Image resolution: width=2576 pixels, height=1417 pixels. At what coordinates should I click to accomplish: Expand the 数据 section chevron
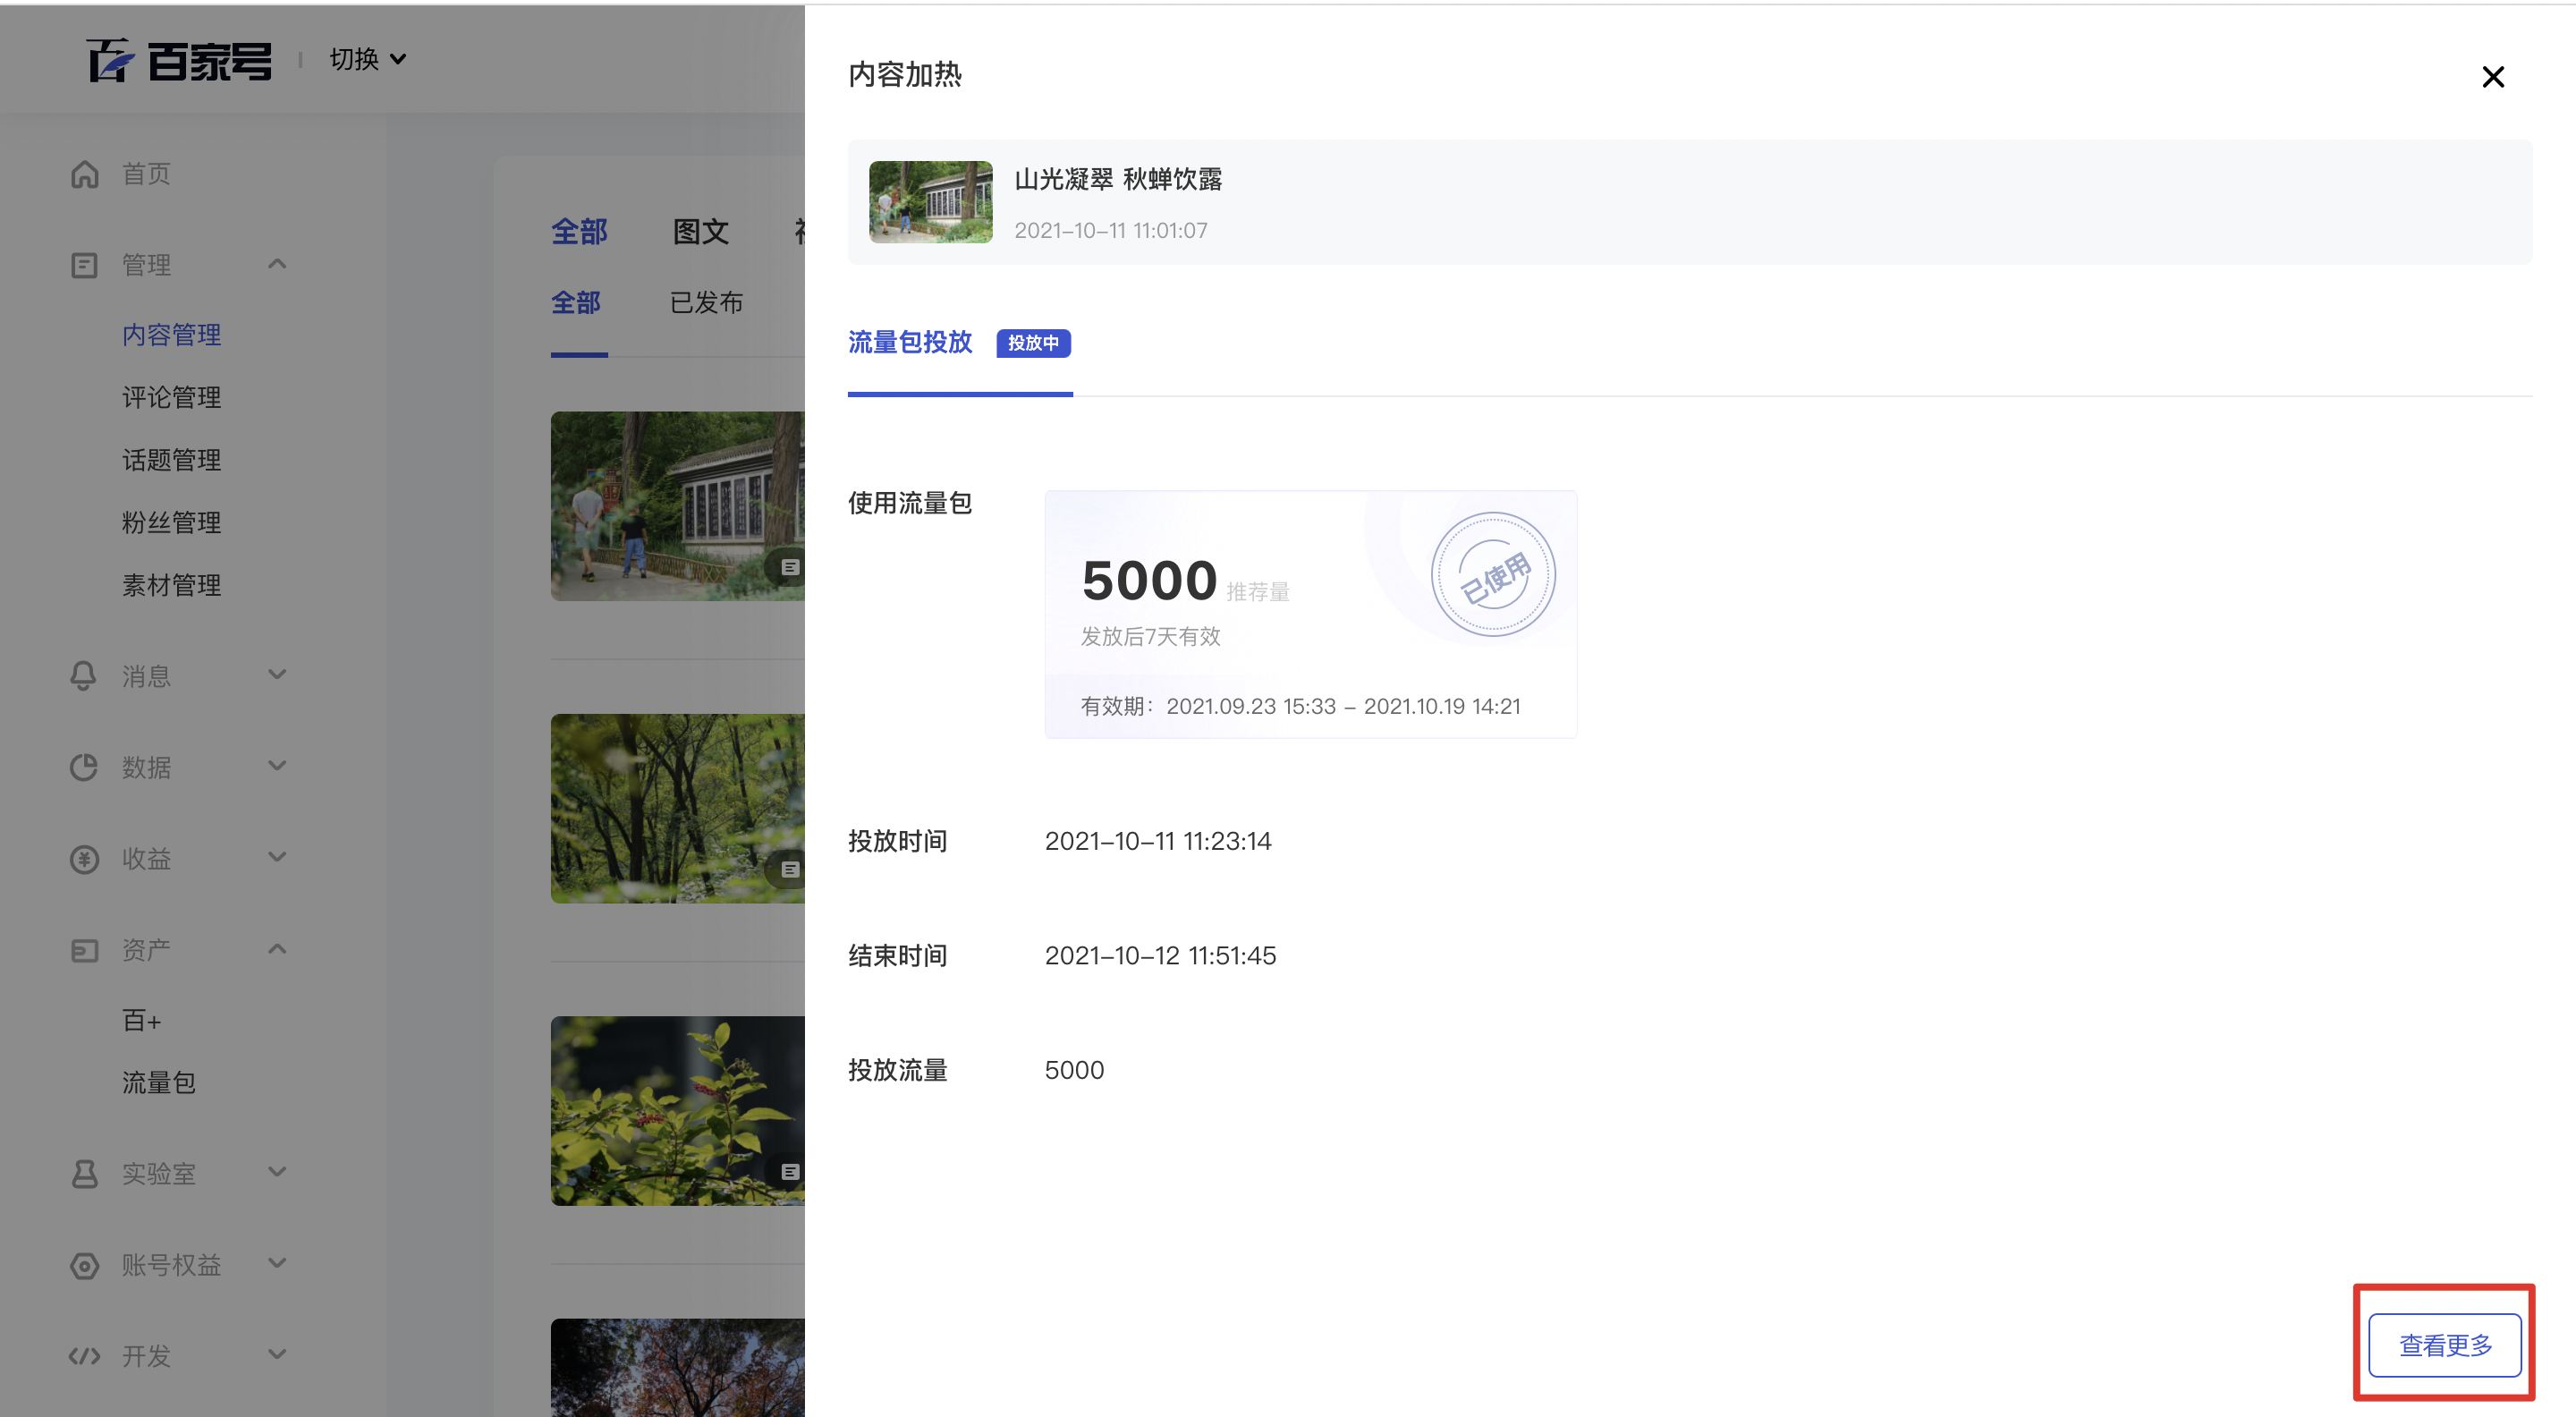tap(277, 766)
